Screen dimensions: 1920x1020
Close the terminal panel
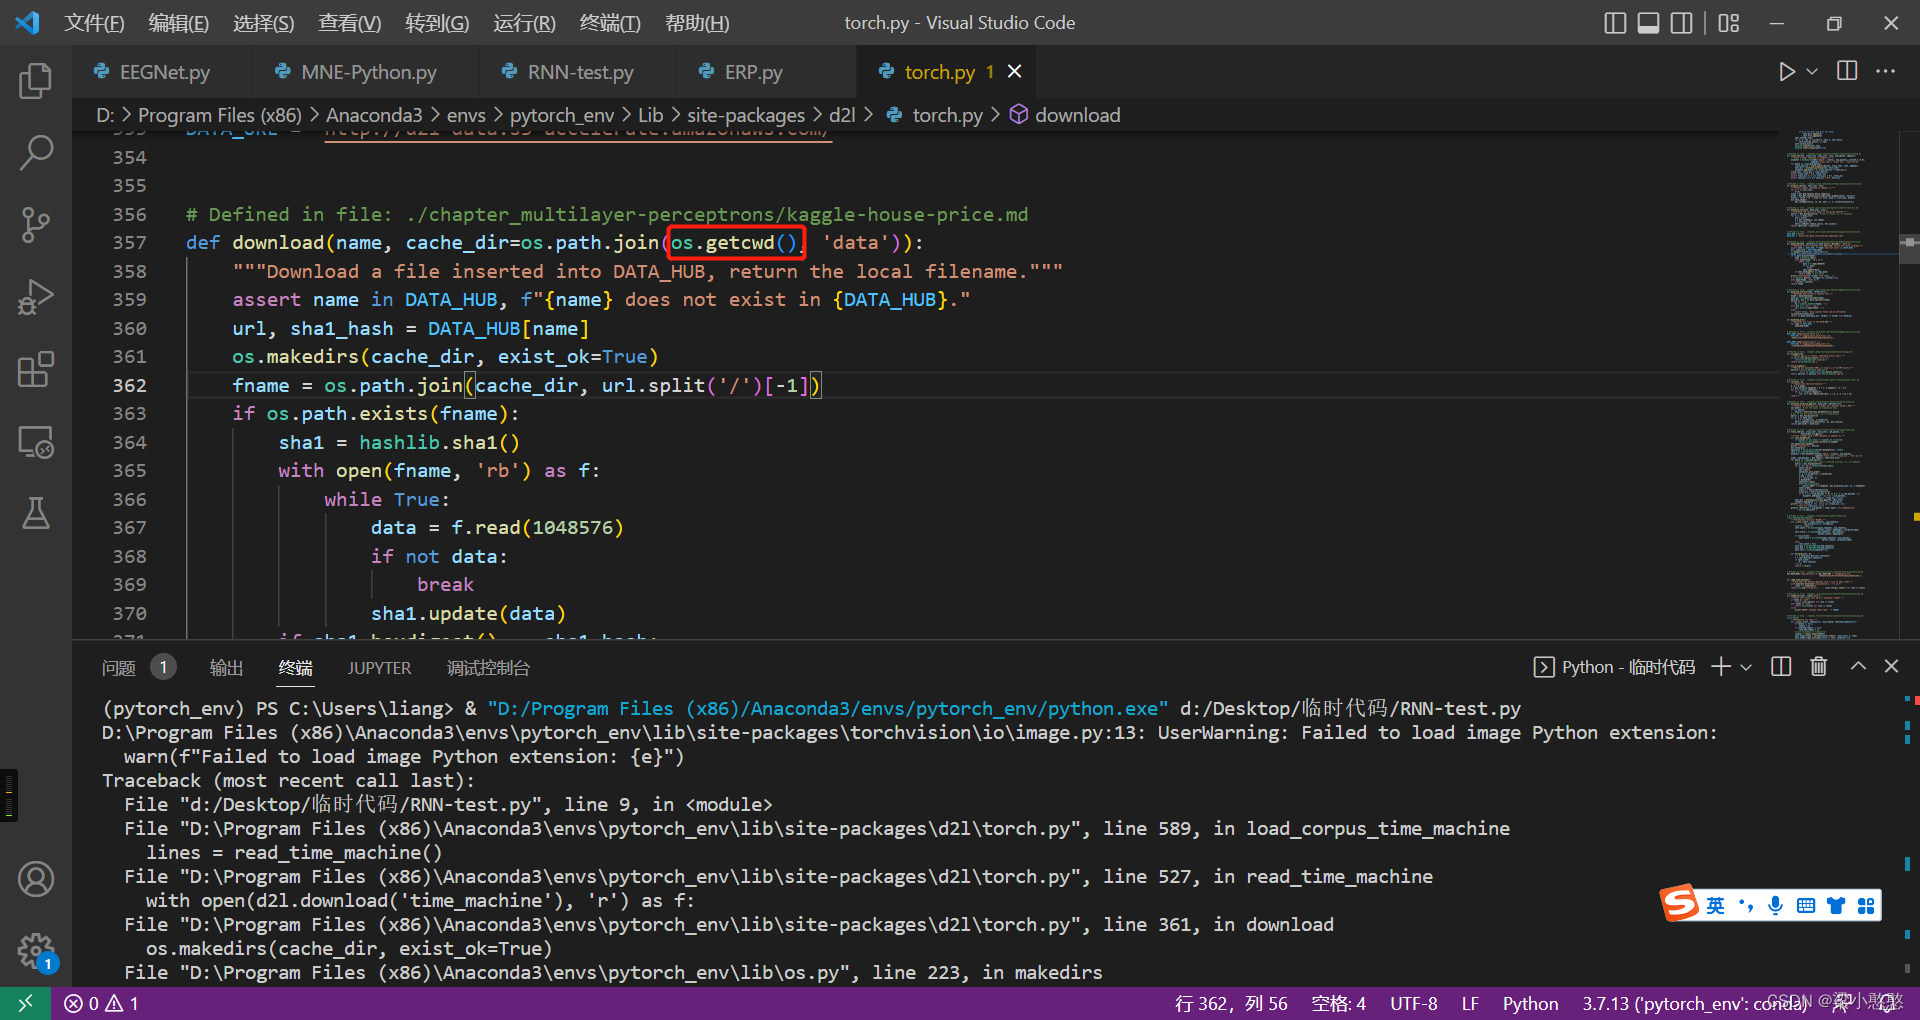click(x=1891, y=666)
